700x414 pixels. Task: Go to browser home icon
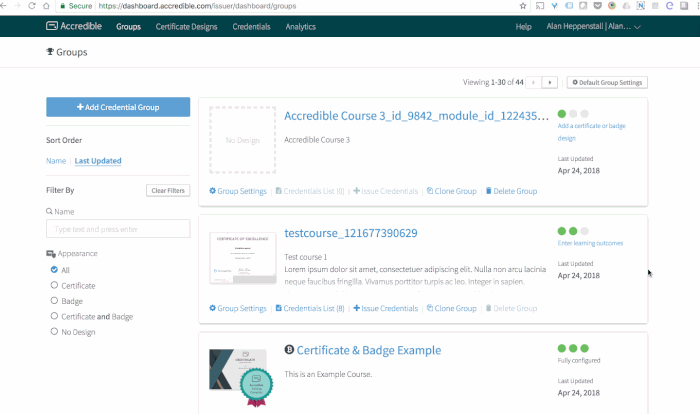(x=46, y=6)
